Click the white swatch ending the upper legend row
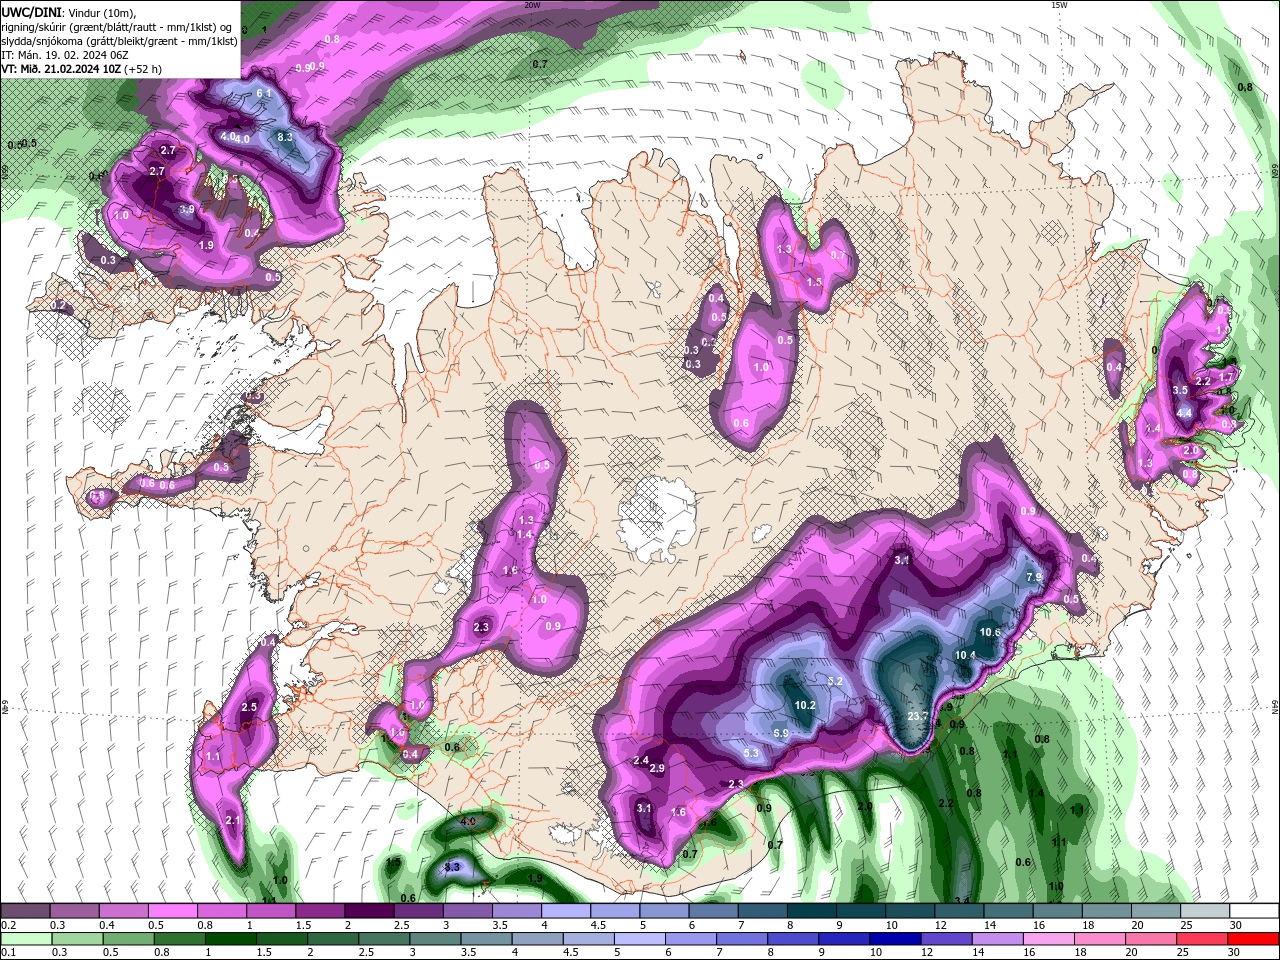This screenshot has width=1280, height=960. 1254,911
